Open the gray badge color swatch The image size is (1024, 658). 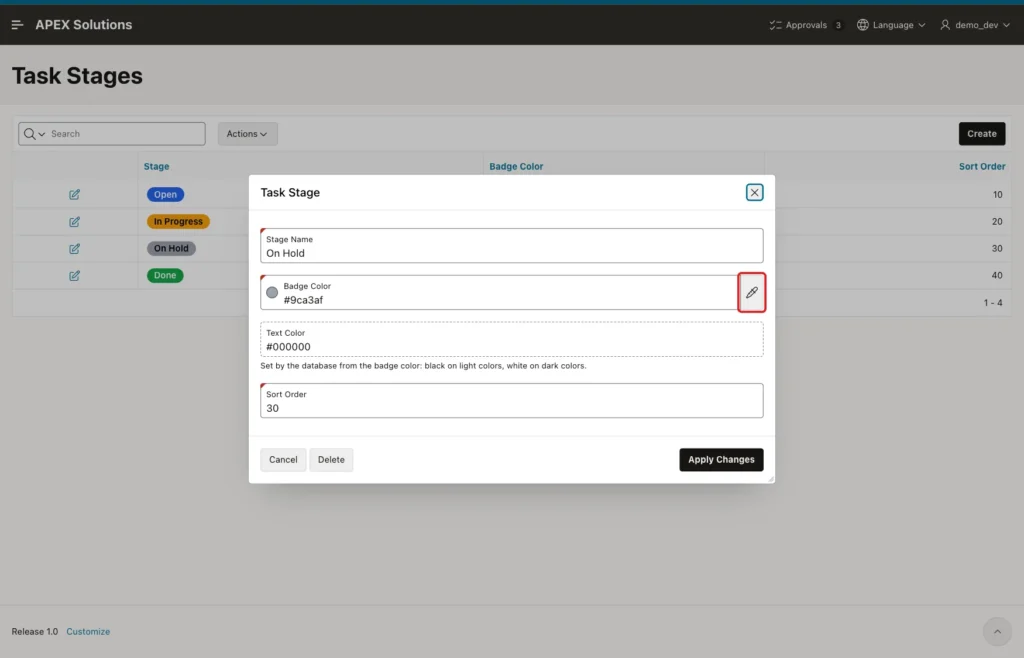pos(272,292)
